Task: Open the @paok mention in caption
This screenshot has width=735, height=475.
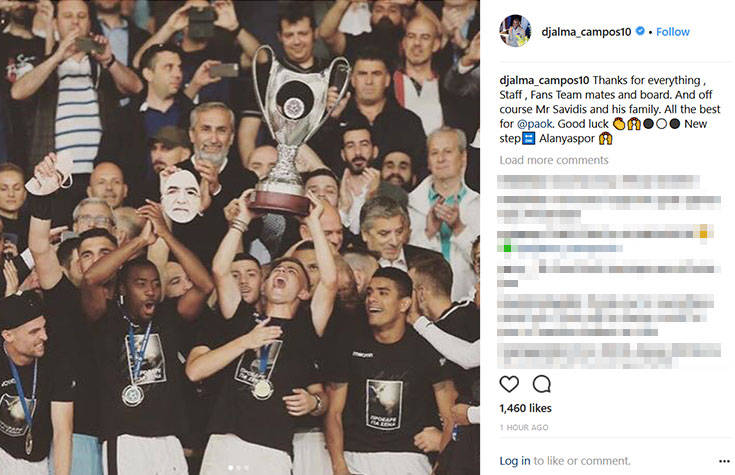Action: tap(535, 124)
